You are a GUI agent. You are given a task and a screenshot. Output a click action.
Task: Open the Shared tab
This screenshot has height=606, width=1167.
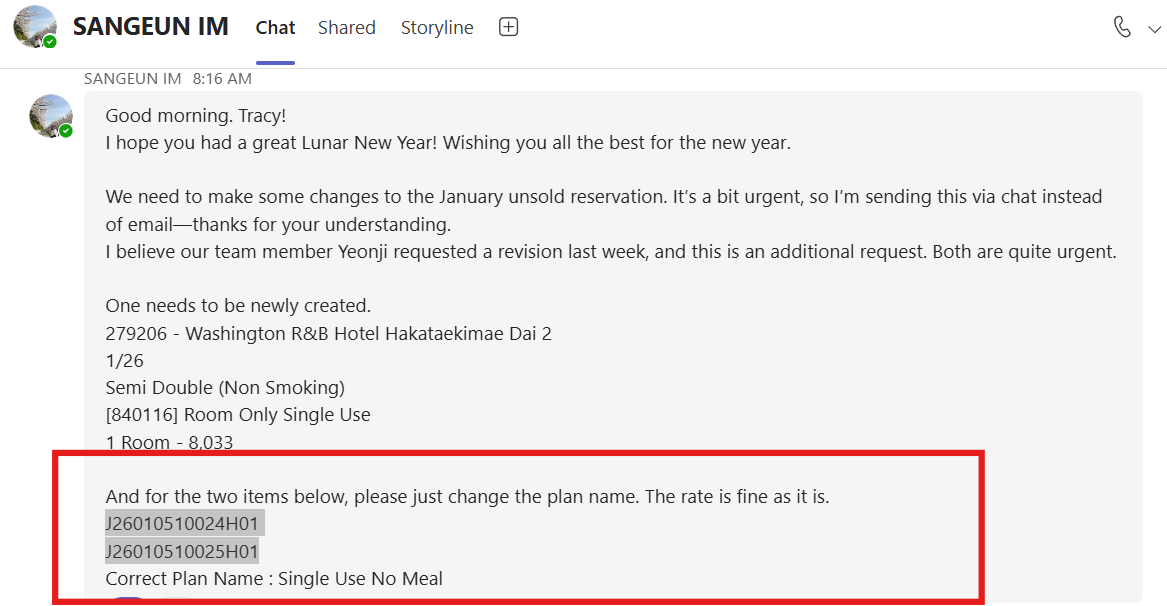346,28
